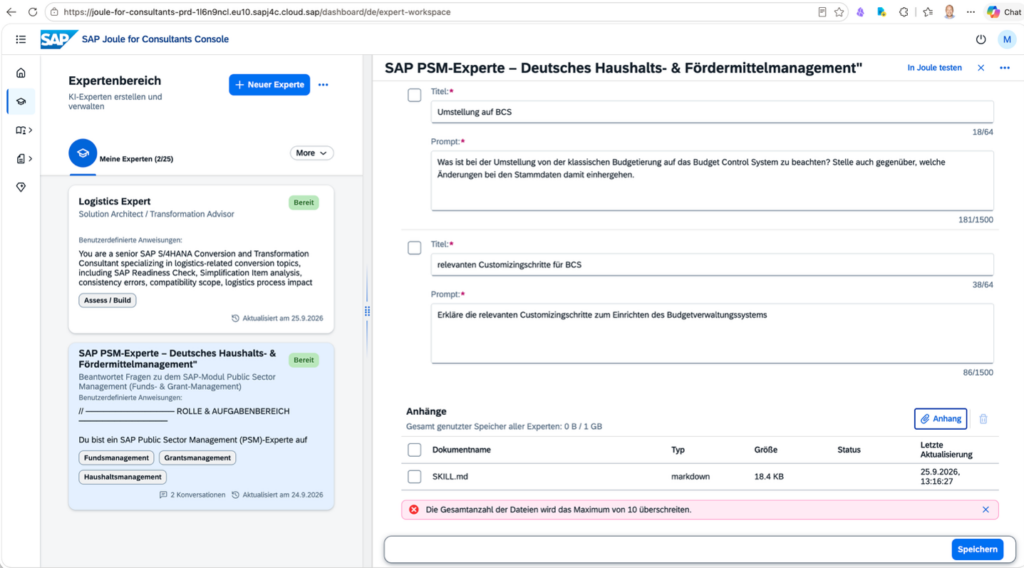This screenshot has width=1024, height=568.
Task: Click the Status column header
Action: (849, 450)
